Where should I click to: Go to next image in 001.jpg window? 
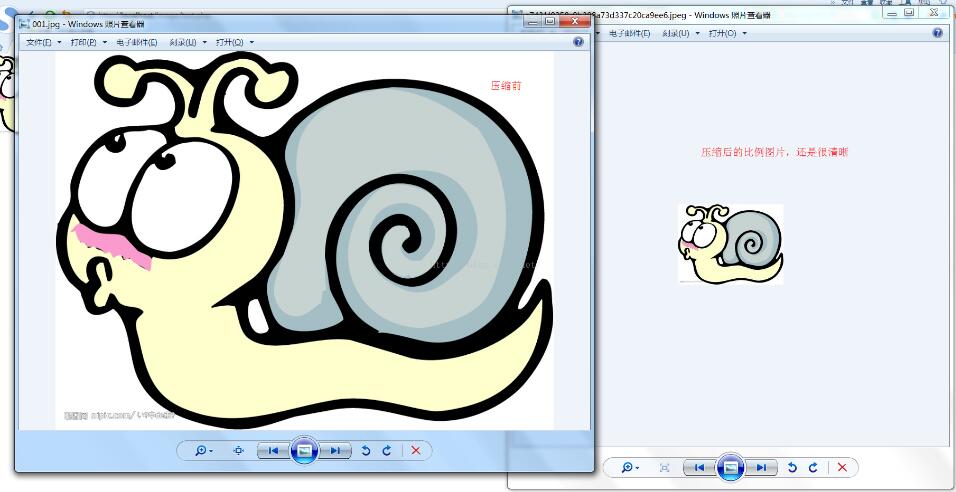pos(337,451)
